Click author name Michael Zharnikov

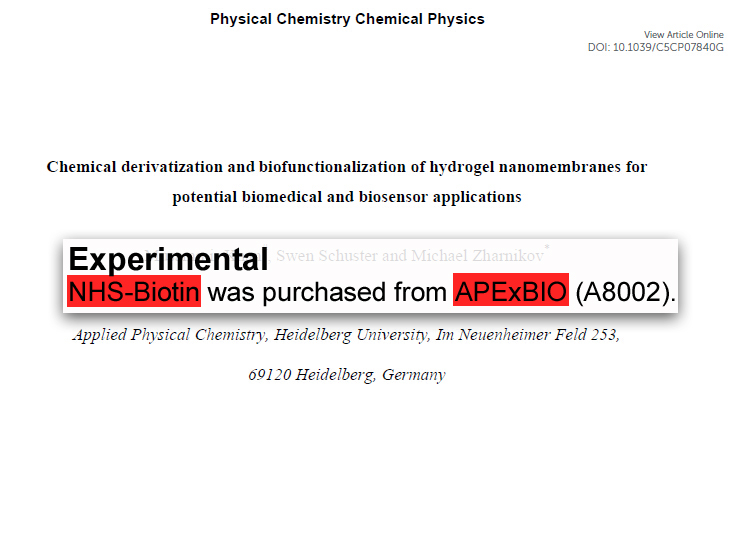pyautogui.click(x=477, y=255)
